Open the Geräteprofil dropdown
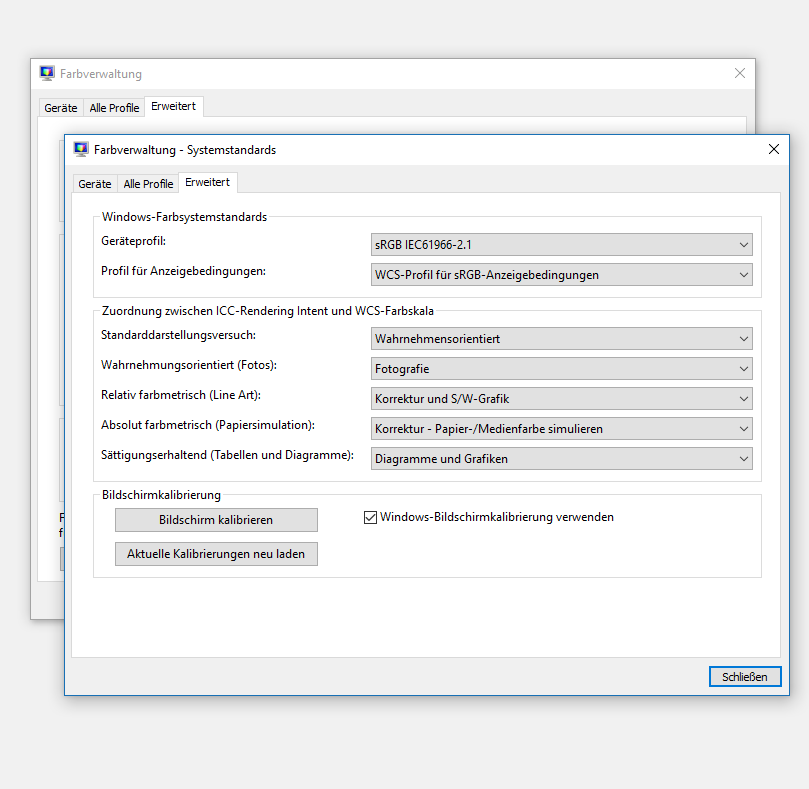Image resolution: width=809 pixels, height=789 pixels. [561, 245]
